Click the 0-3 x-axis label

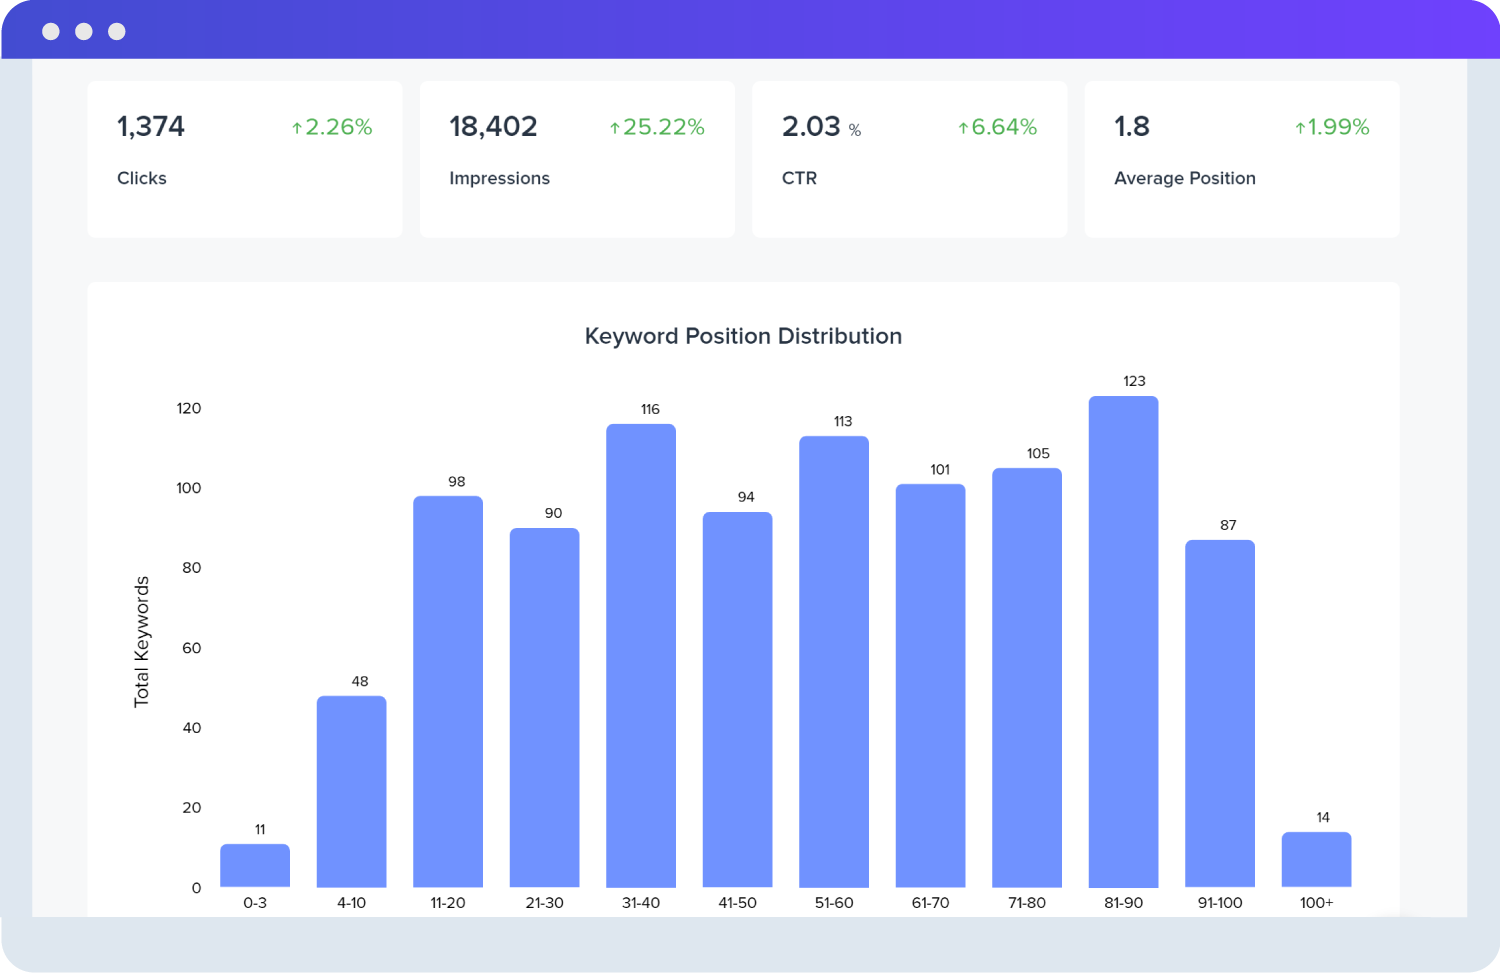pyautogui.click(x=255, y=902)
